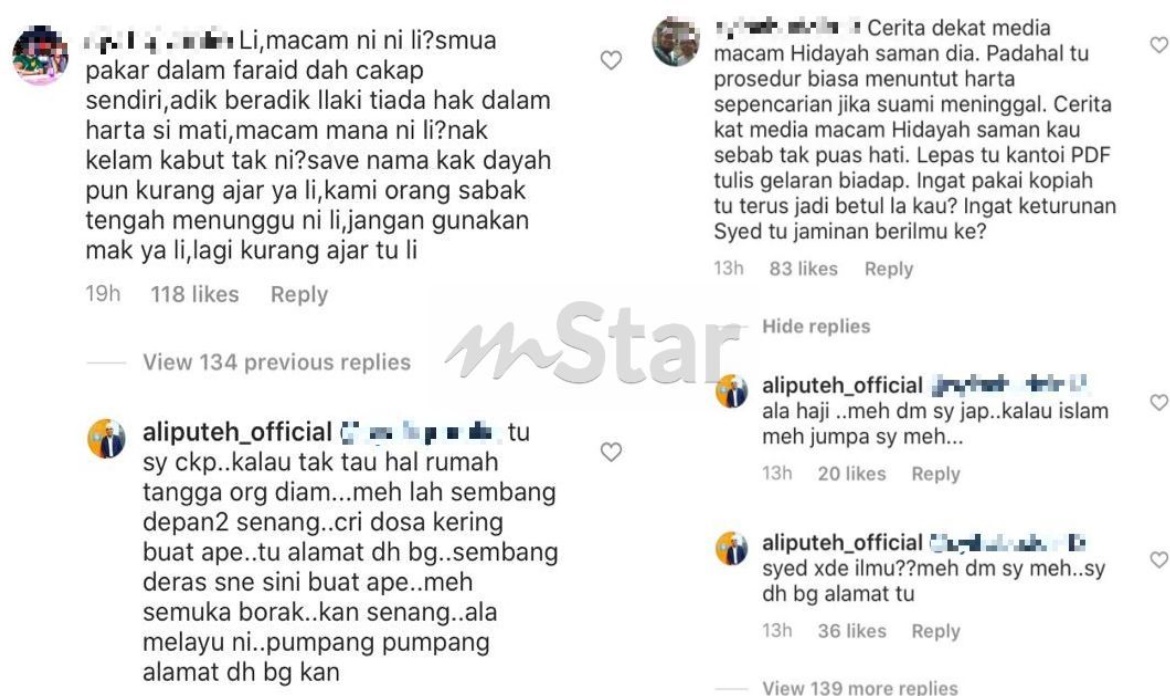
Task: Open aliputeh_official avatar beside 'syed xde ilmu' reply
Action: (731, 548)
